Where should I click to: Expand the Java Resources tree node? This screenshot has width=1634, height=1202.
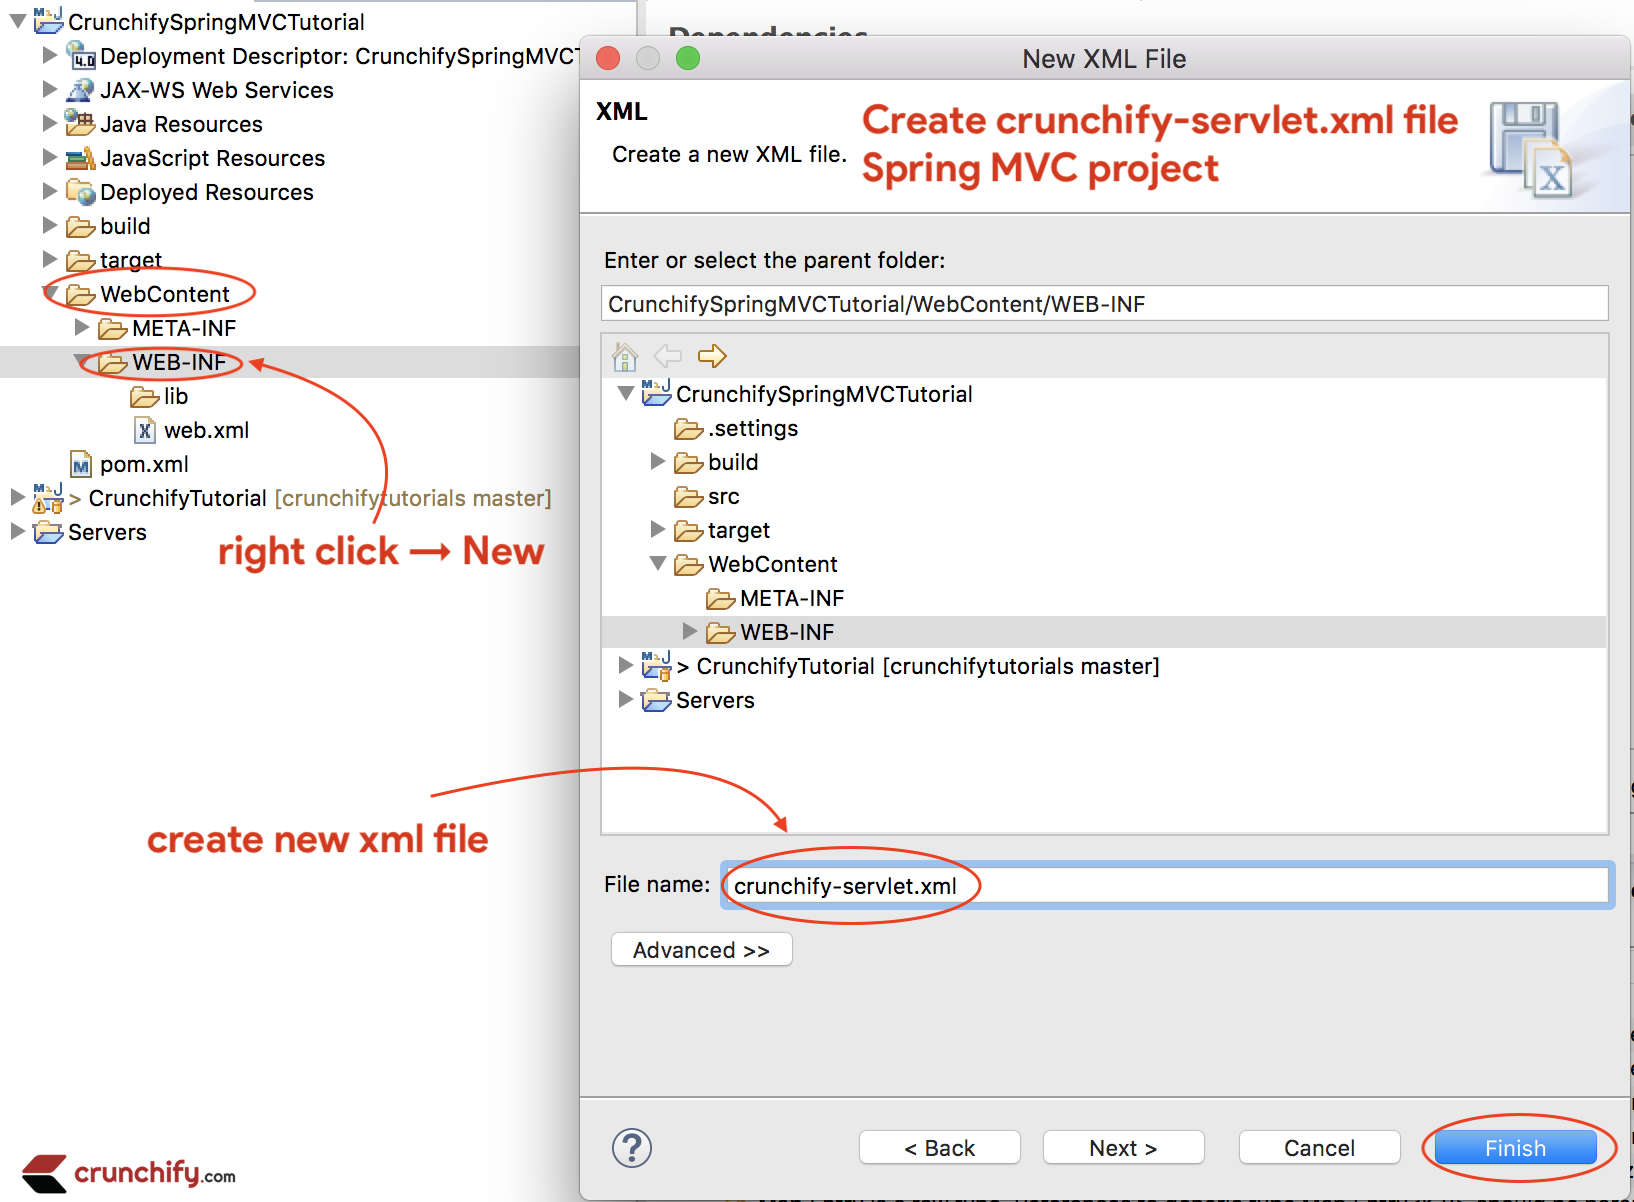(50, 123)
